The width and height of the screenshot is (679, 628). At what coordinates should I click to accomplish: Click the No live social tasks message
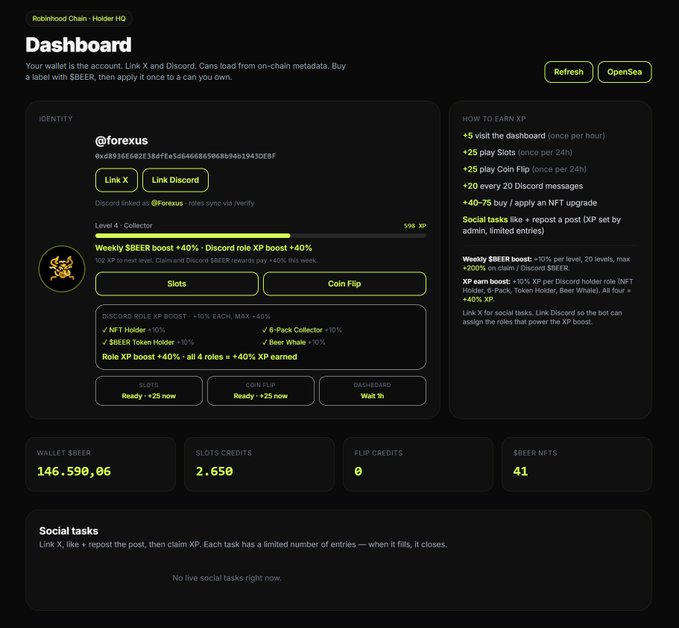tap(227, 578)
